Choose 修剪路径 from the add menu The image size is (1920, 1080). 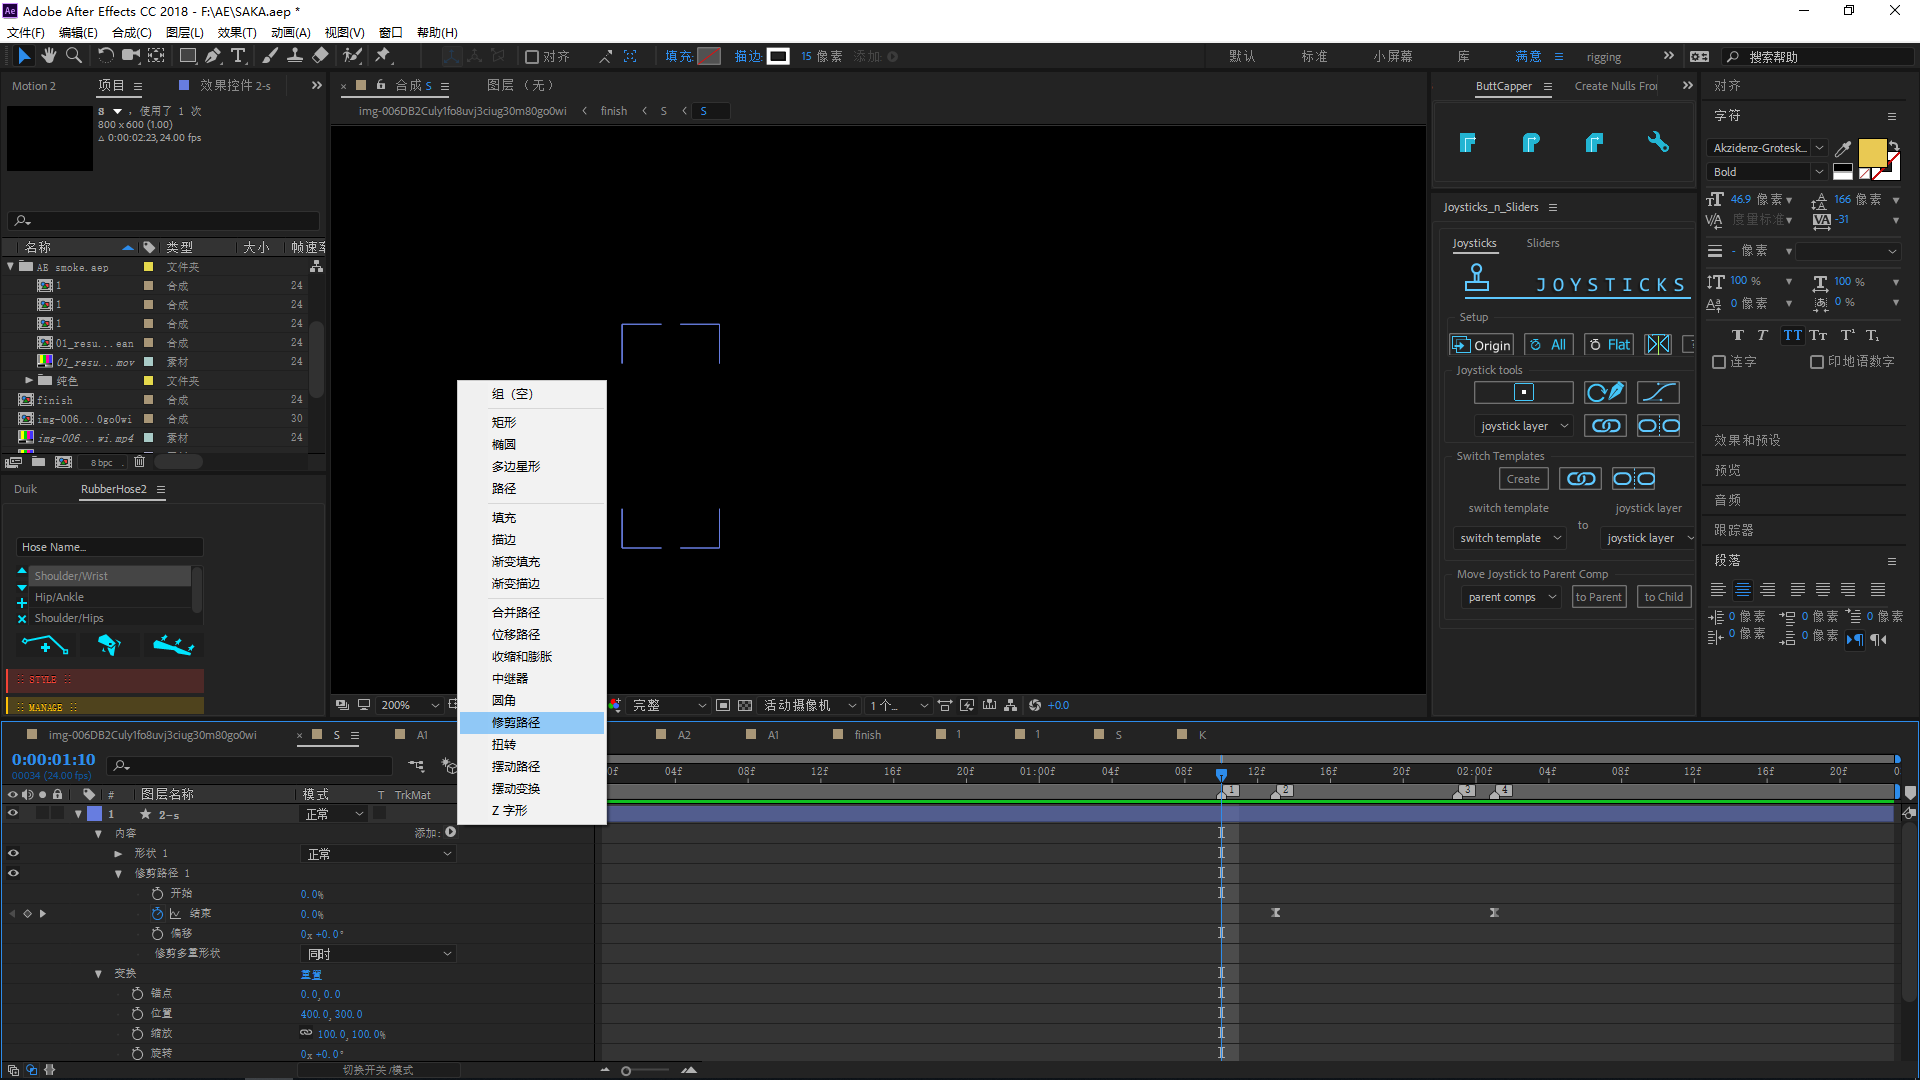tap(516, 722)
